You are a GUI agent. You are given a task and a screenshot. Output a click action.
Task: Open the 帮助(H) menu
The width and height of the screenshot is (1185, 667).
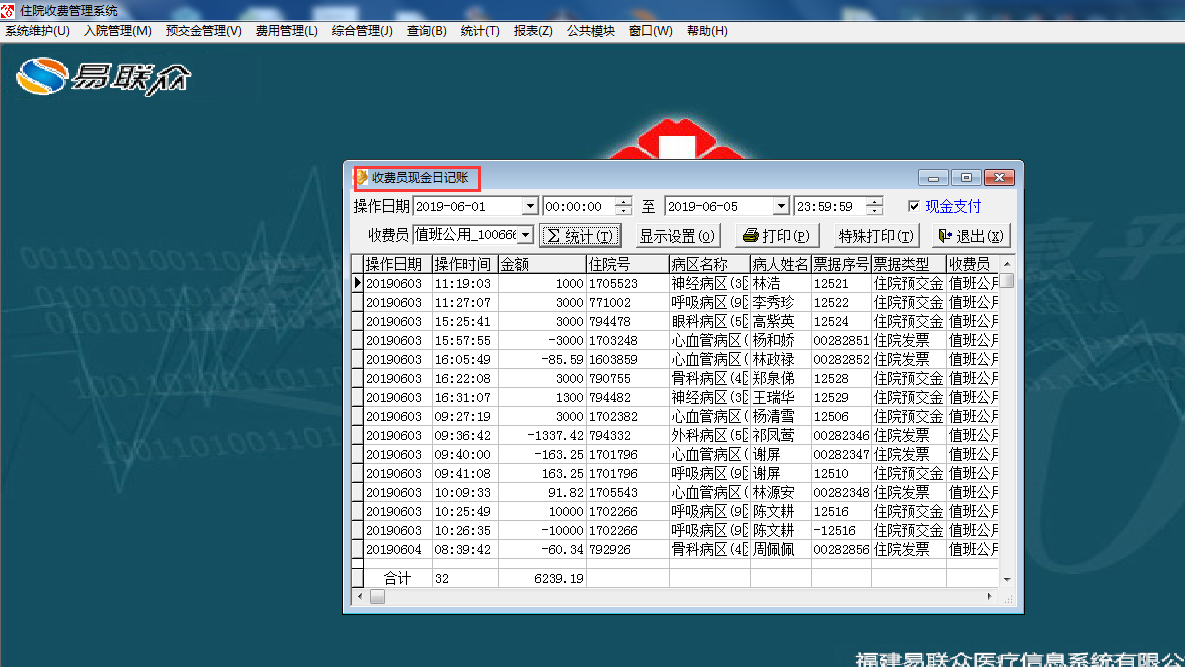tap(707, 31)
